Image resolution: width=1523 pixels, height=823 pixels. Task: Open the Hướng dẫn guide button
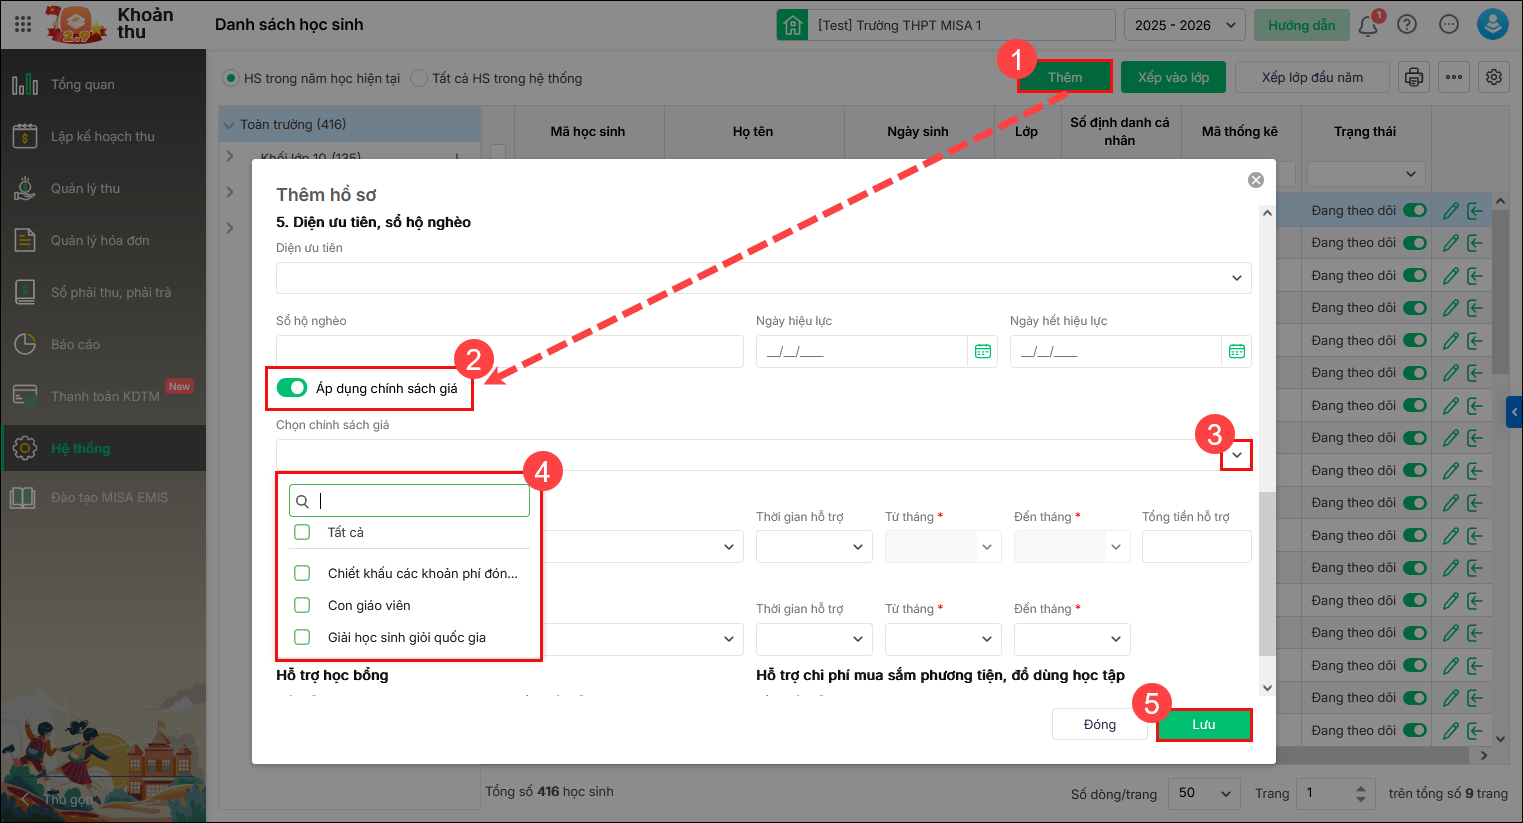click(1302, 25)
